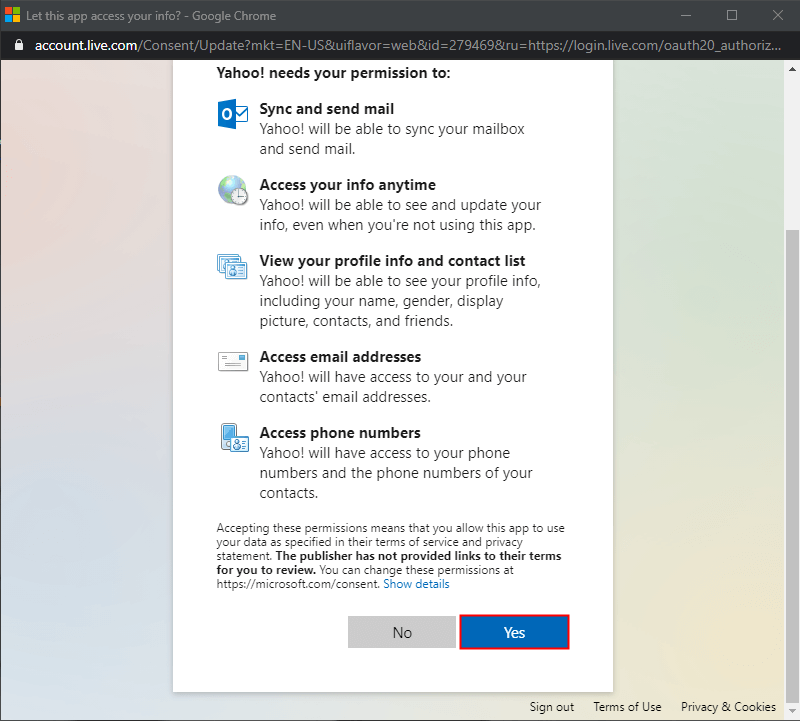Click the 'Access email addresses' heading

340,357
